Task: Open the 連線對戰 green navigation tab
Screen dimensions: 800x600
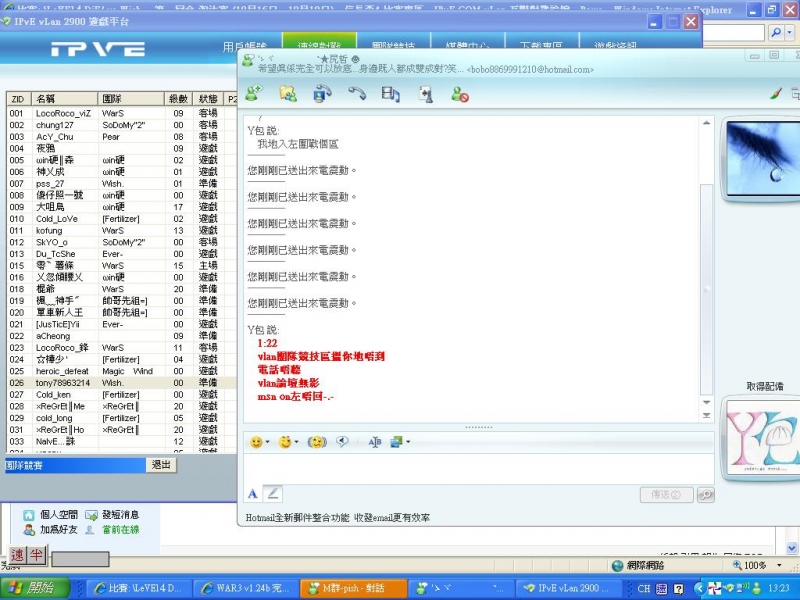Action: point(319,42)
